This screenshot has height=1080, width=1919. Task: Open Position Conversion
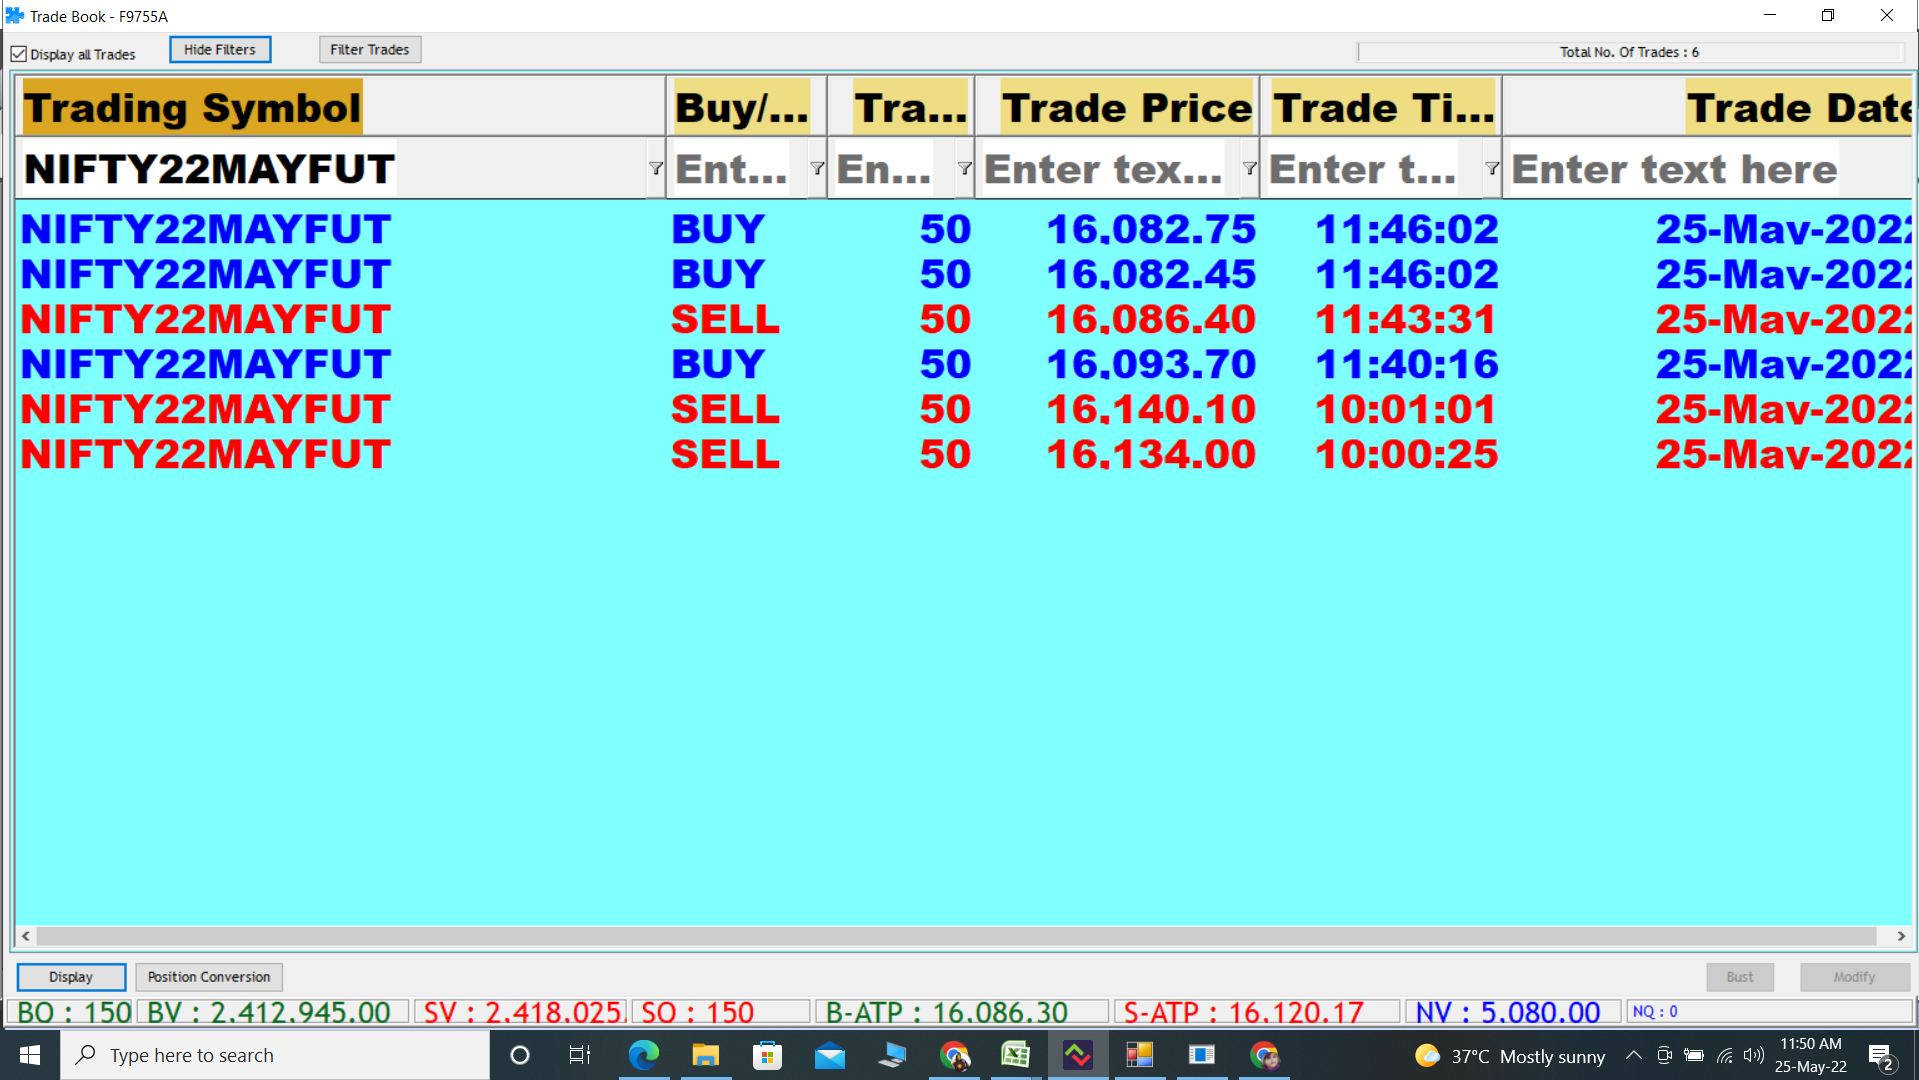click(209, 977)
